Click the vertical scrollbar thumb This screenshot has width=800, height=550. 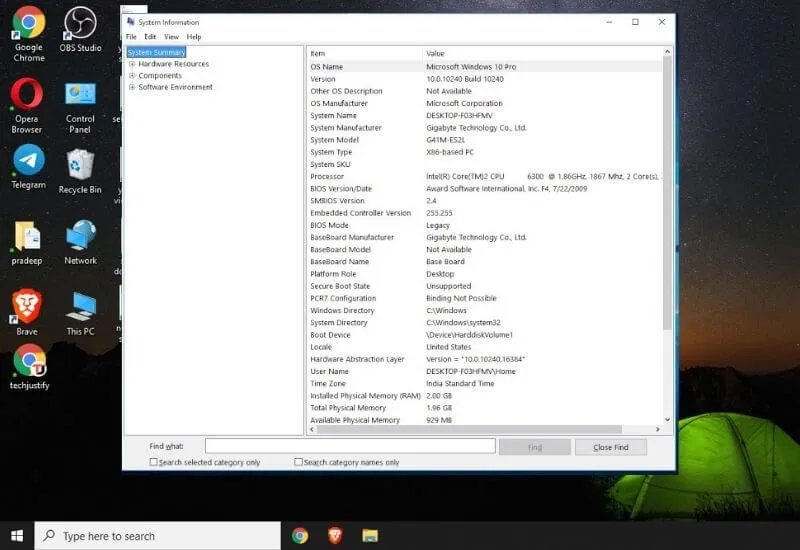click(667, 193)
